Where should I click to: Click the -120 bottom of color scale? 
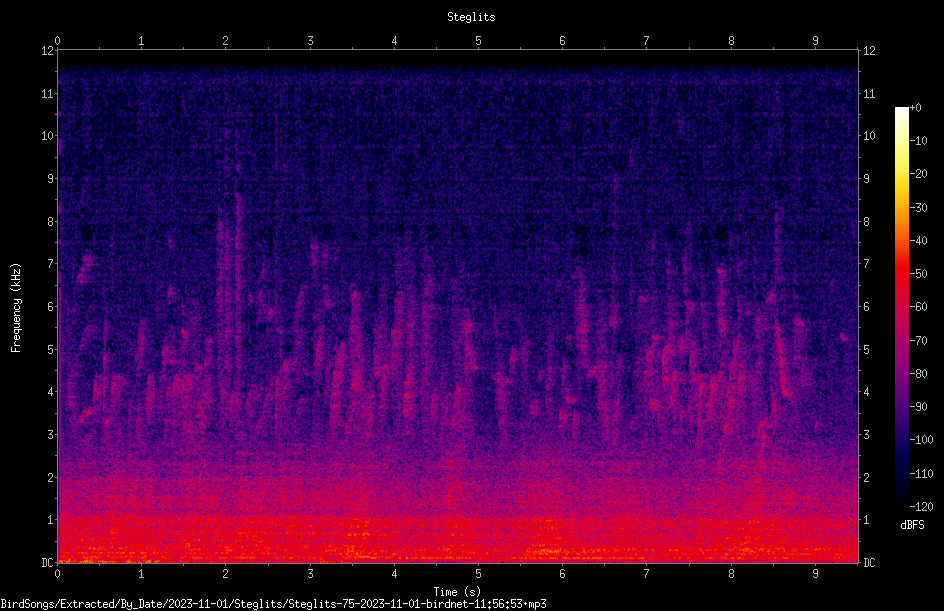click(x=921, y=506)
